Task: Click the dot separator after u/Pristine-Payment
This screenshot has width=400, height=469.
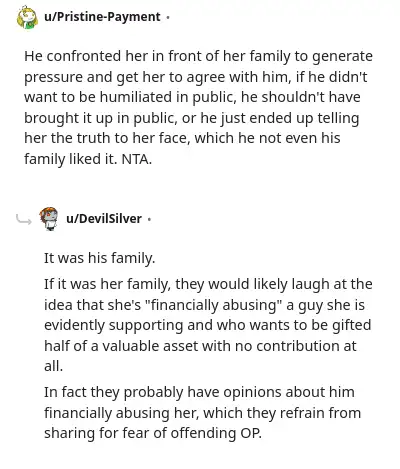Action: point(168,17)
